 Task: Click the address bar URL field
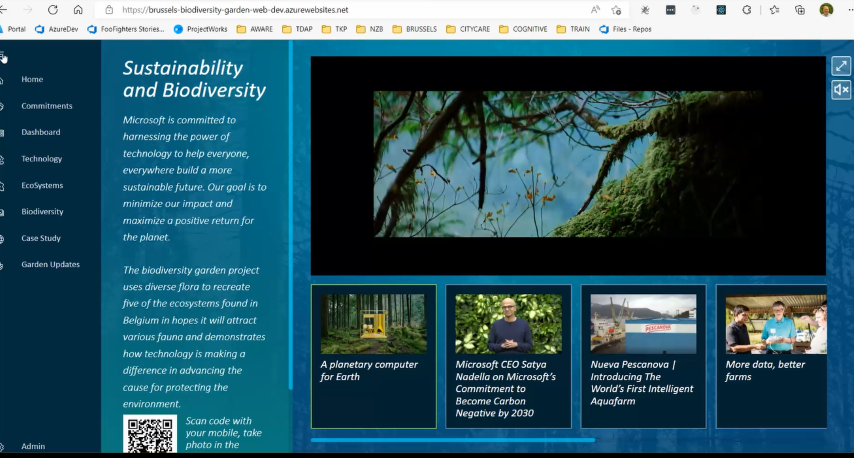coord(349,10)
